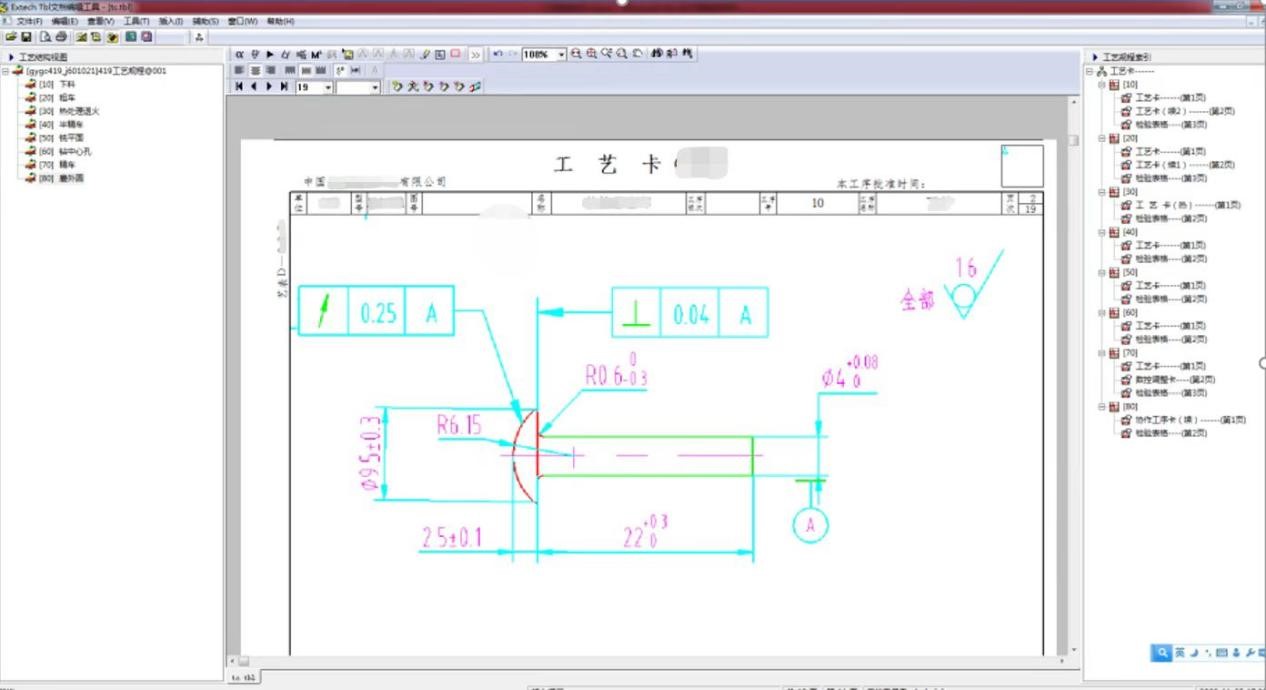This screenshot has height=690, width=1266.
Task: Click the undo arrow icon
Action: 498,54
